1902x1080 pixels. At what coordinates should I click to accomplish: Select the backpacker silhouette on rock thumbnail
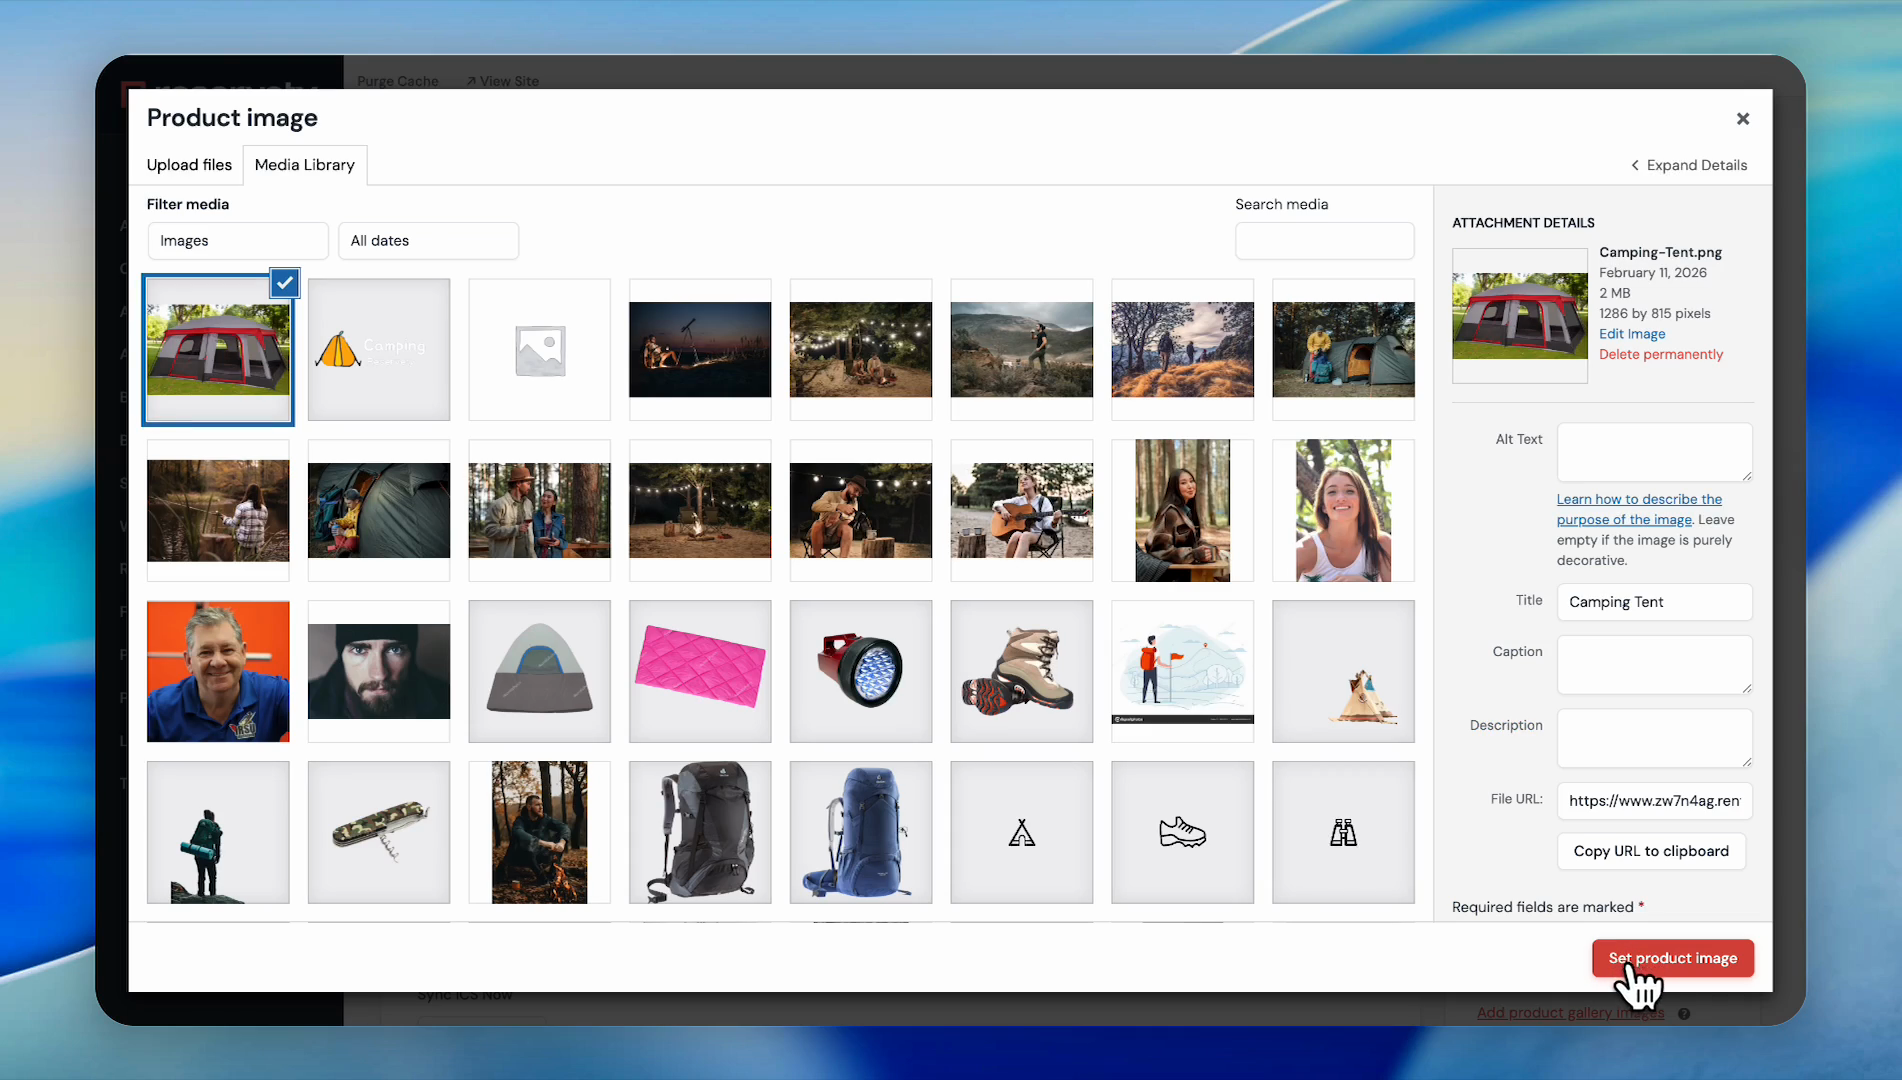click(218, 833)
